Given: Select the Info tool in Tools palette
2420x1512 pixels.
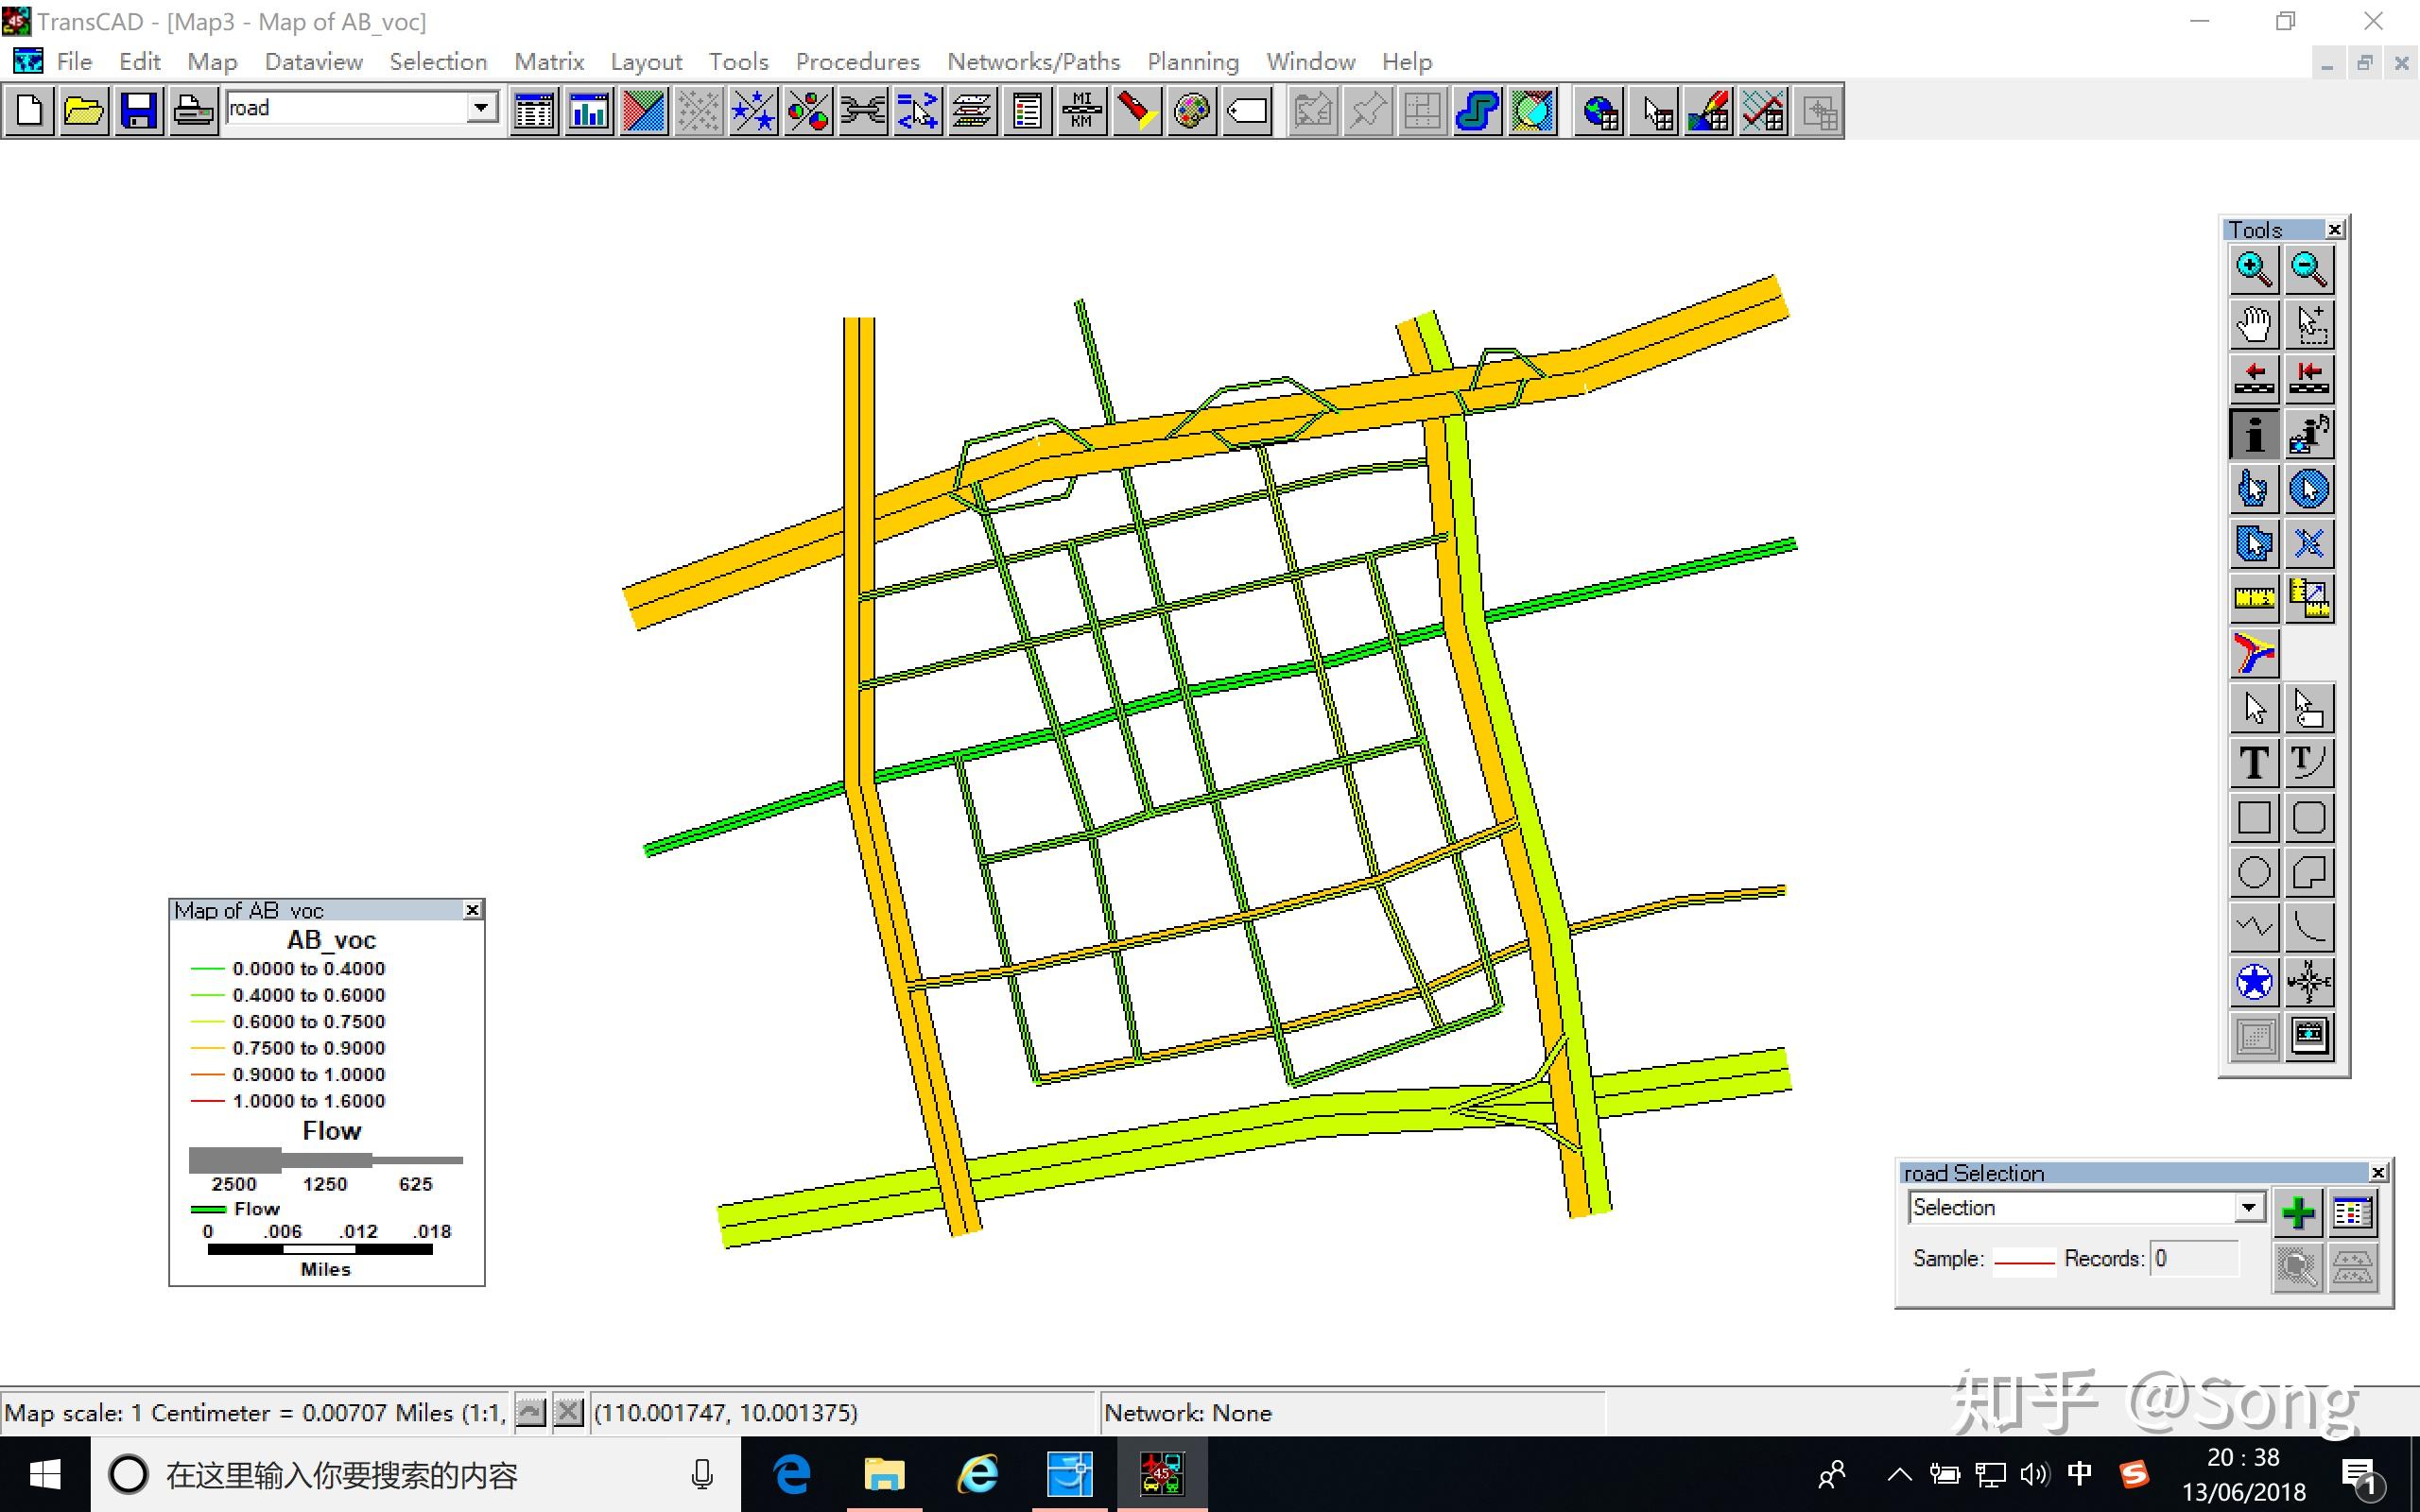Looking at the screenshot, I should [x=2254, y=434].
